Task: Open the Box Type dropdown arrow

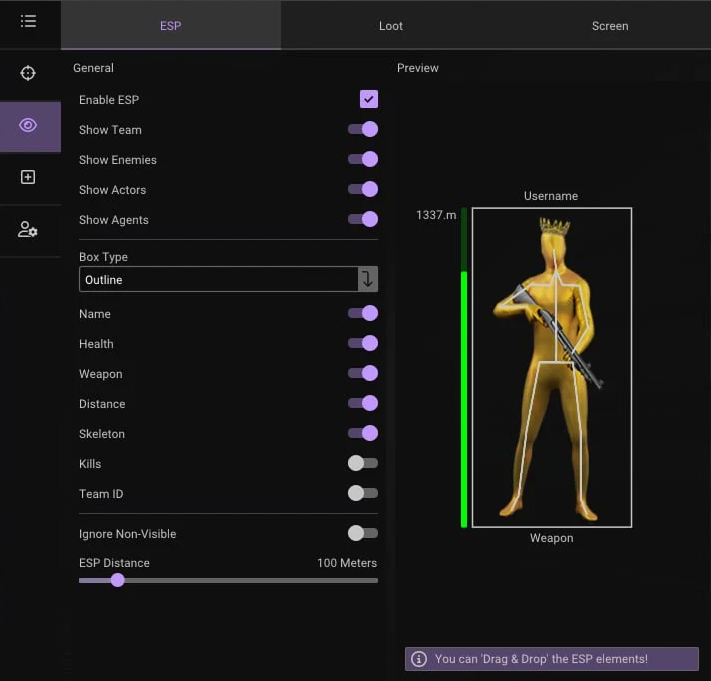Action: [368, 279]
